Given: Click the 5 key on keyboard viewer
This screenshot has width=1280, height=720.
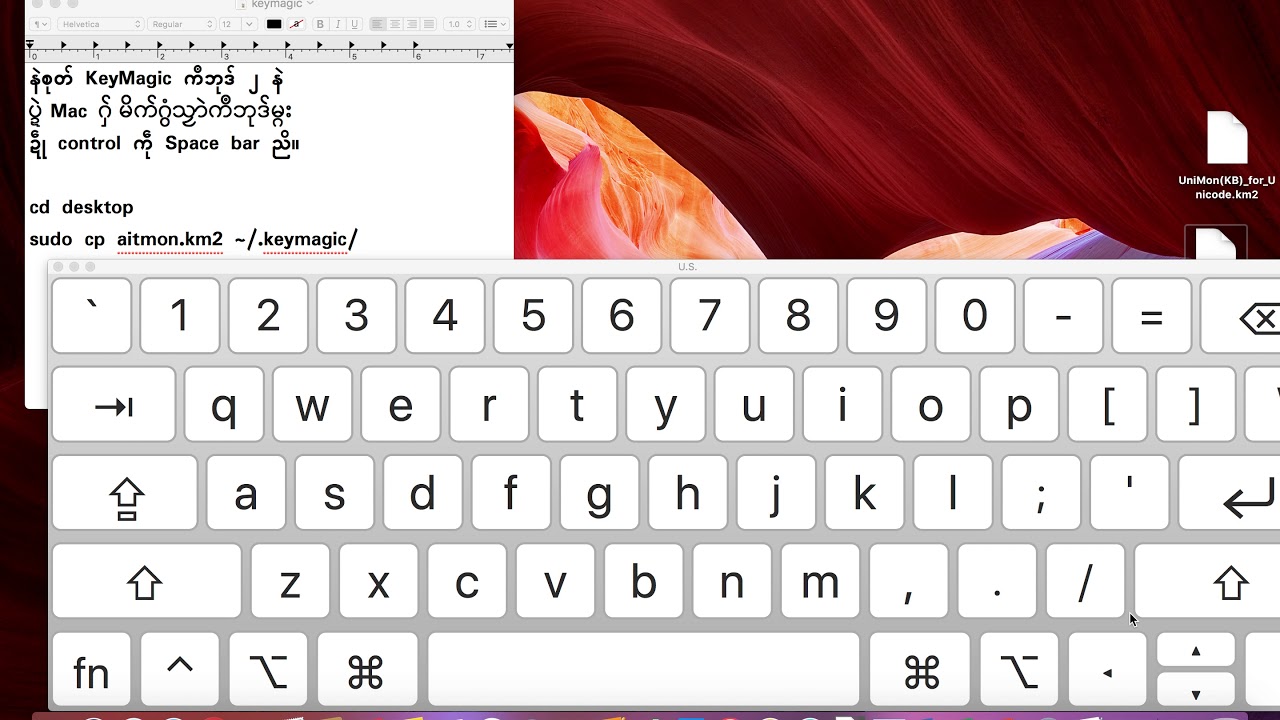Looking at the screenshot, I should [x=533, y=317].
